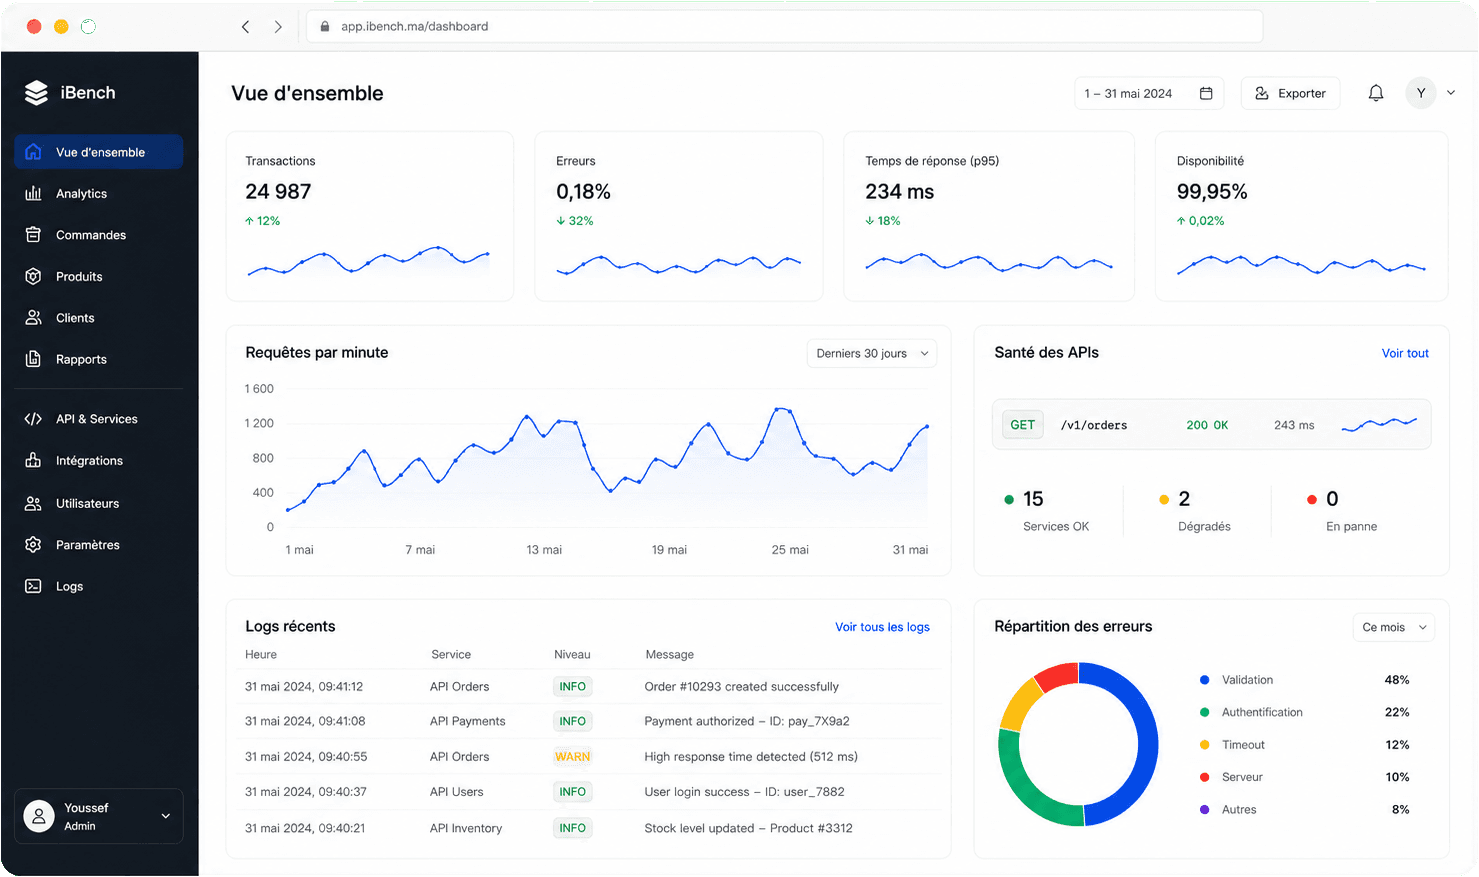Image resolution: width=1479 pixels, height=877 pixels.
Task: Click the Transactions sparkline chart
Action: coord(369,261)
